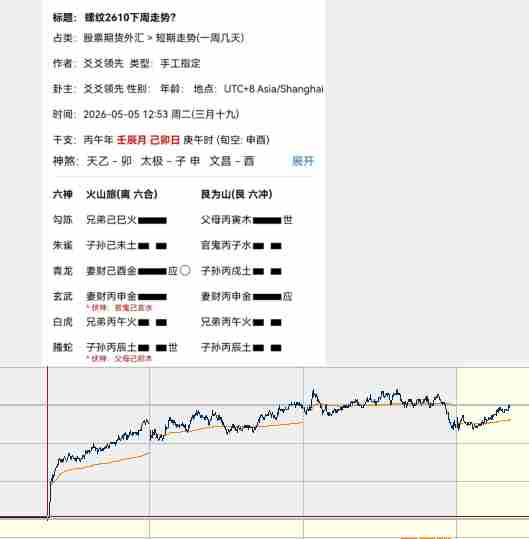Open the 股票期货外汇 category link
This screenshot has width=529, height=539.
coord(114,38)
